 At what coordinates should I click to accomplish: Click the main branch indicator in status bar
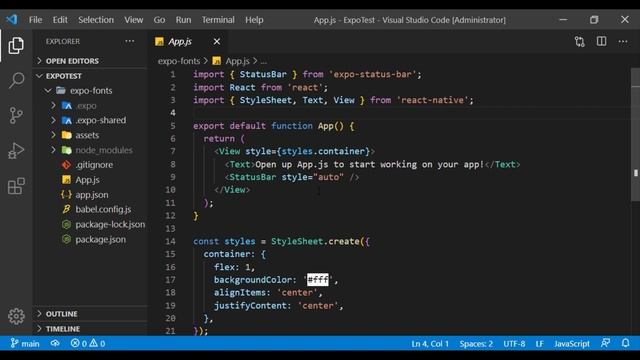(x=25, y=344)
